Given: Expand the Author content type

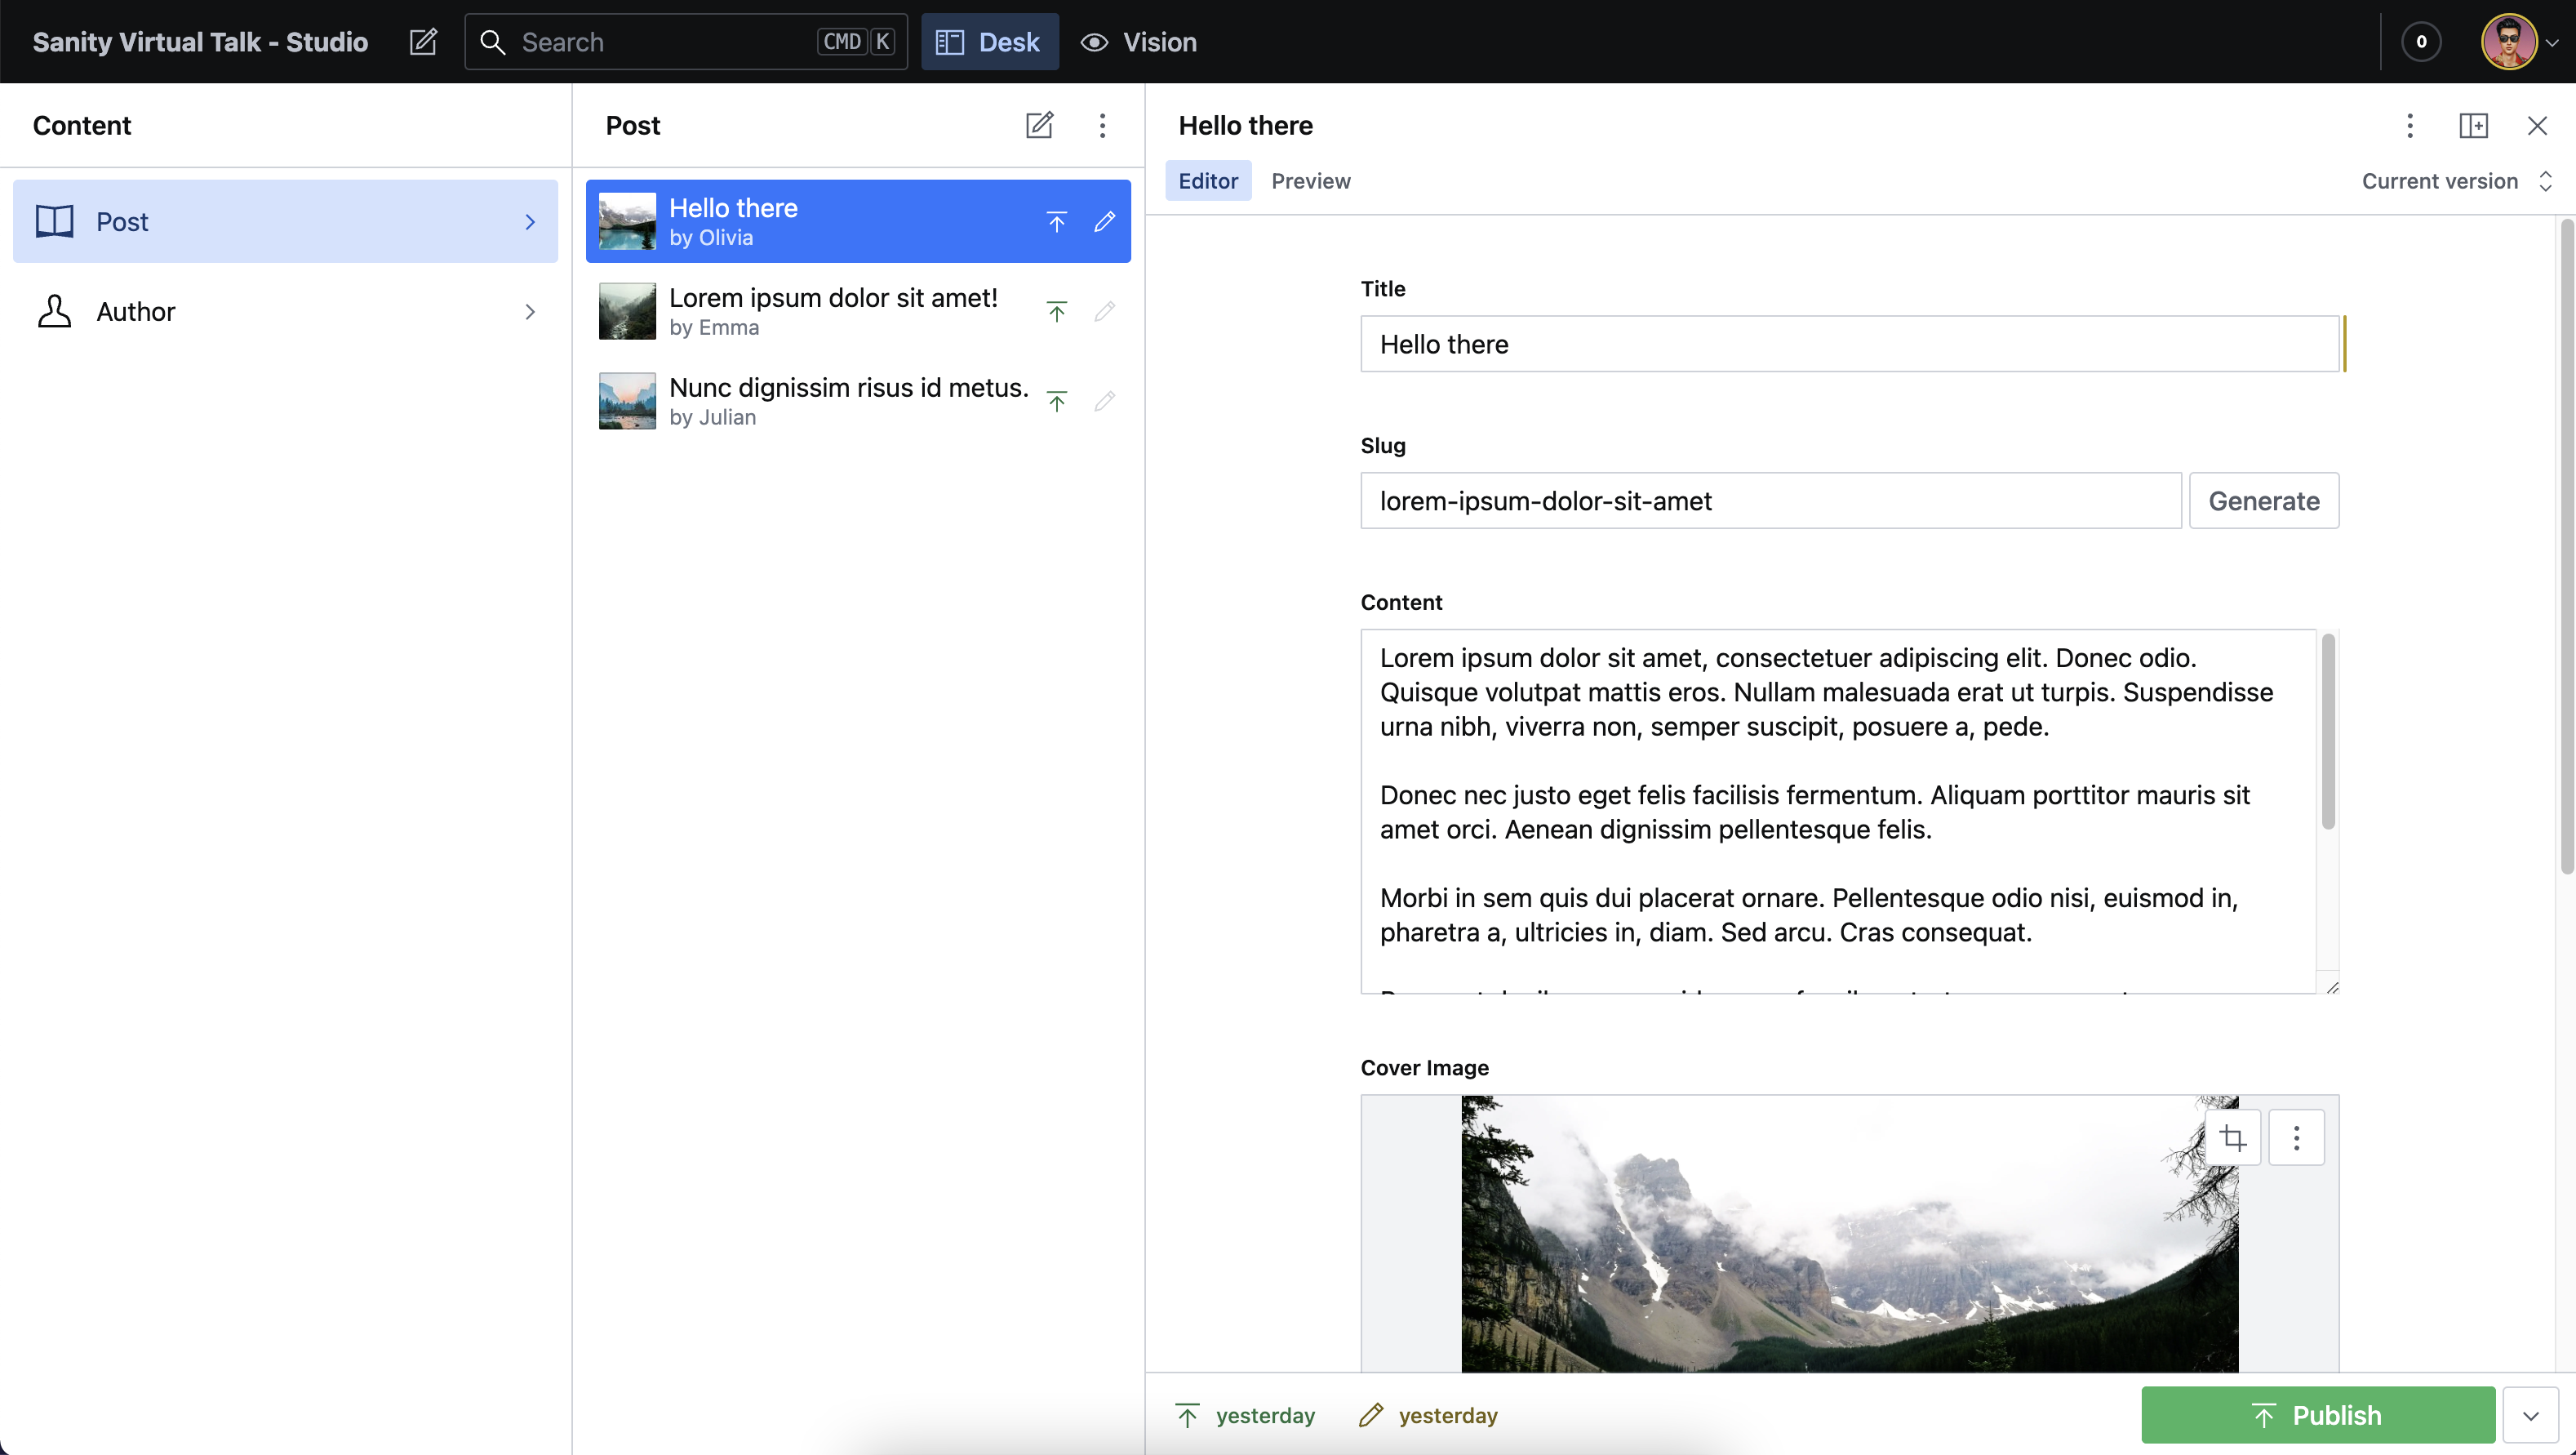Looking at the screenshot, I should pos(285,312).
